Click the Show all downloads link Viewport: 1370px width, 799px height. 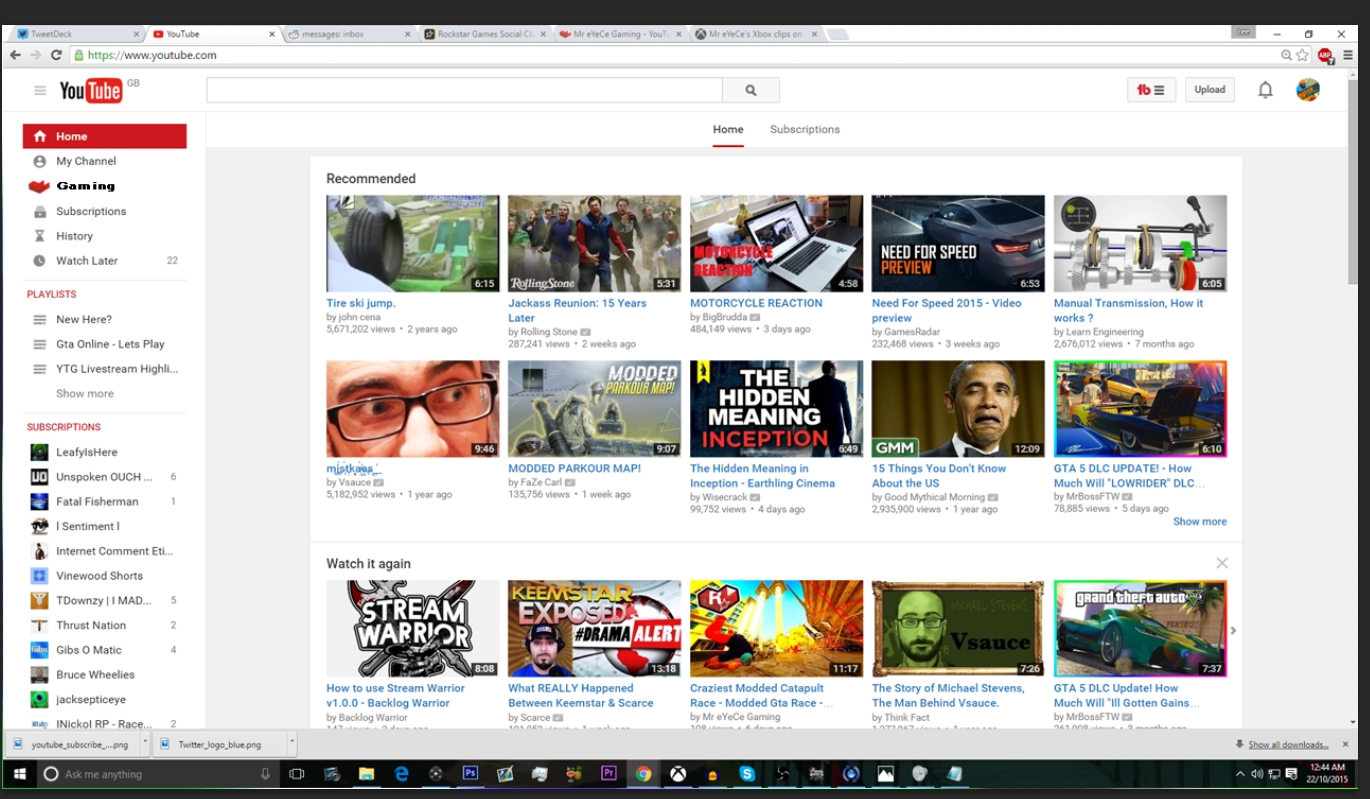(x=1288, y=744)
